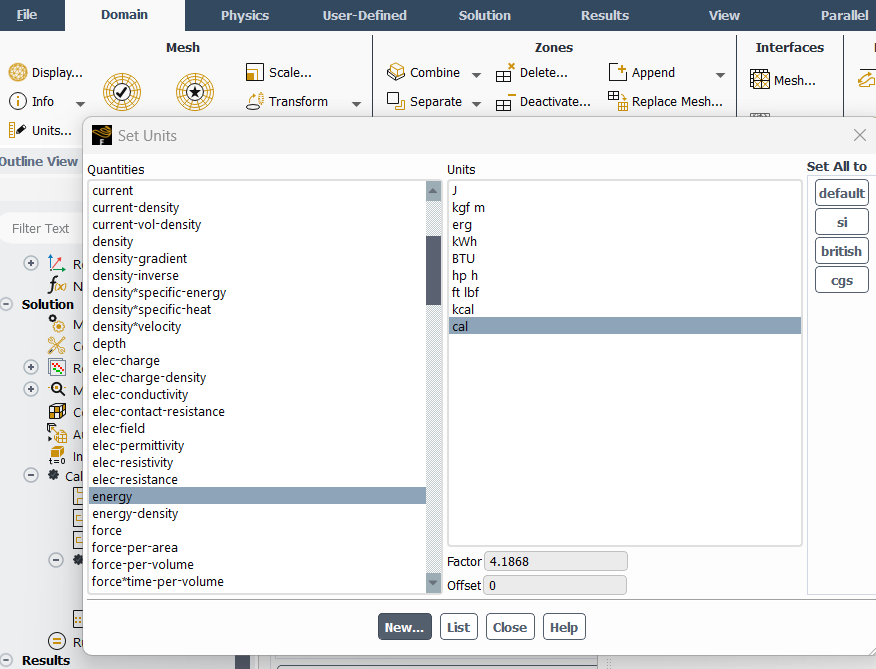Select the Reference Frames axes icon in outline
Image resolution: width=876 pixels, height=669 pixels.
pos(56,263)
